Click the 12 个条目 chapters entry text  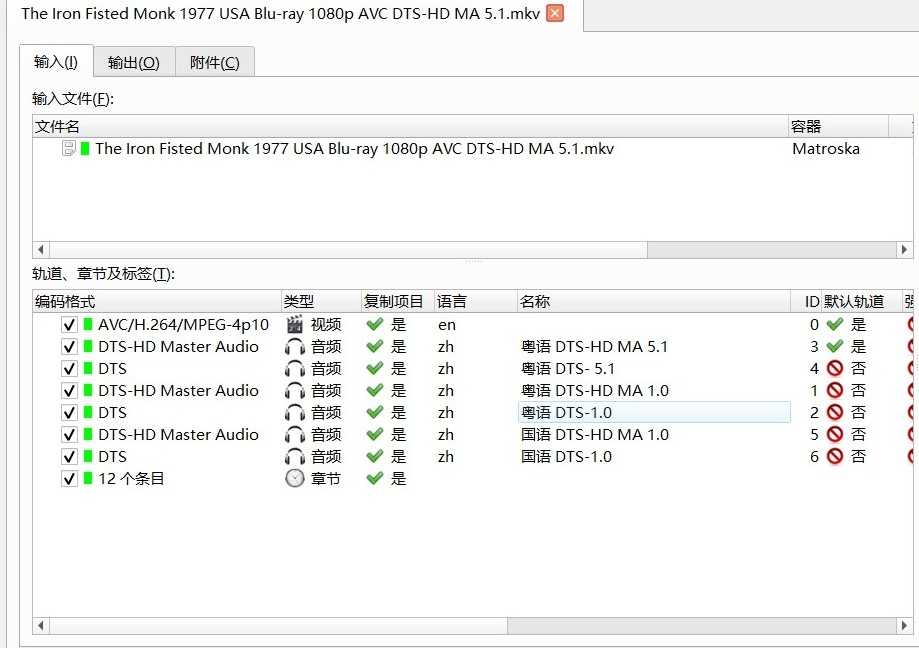point(131,479)
